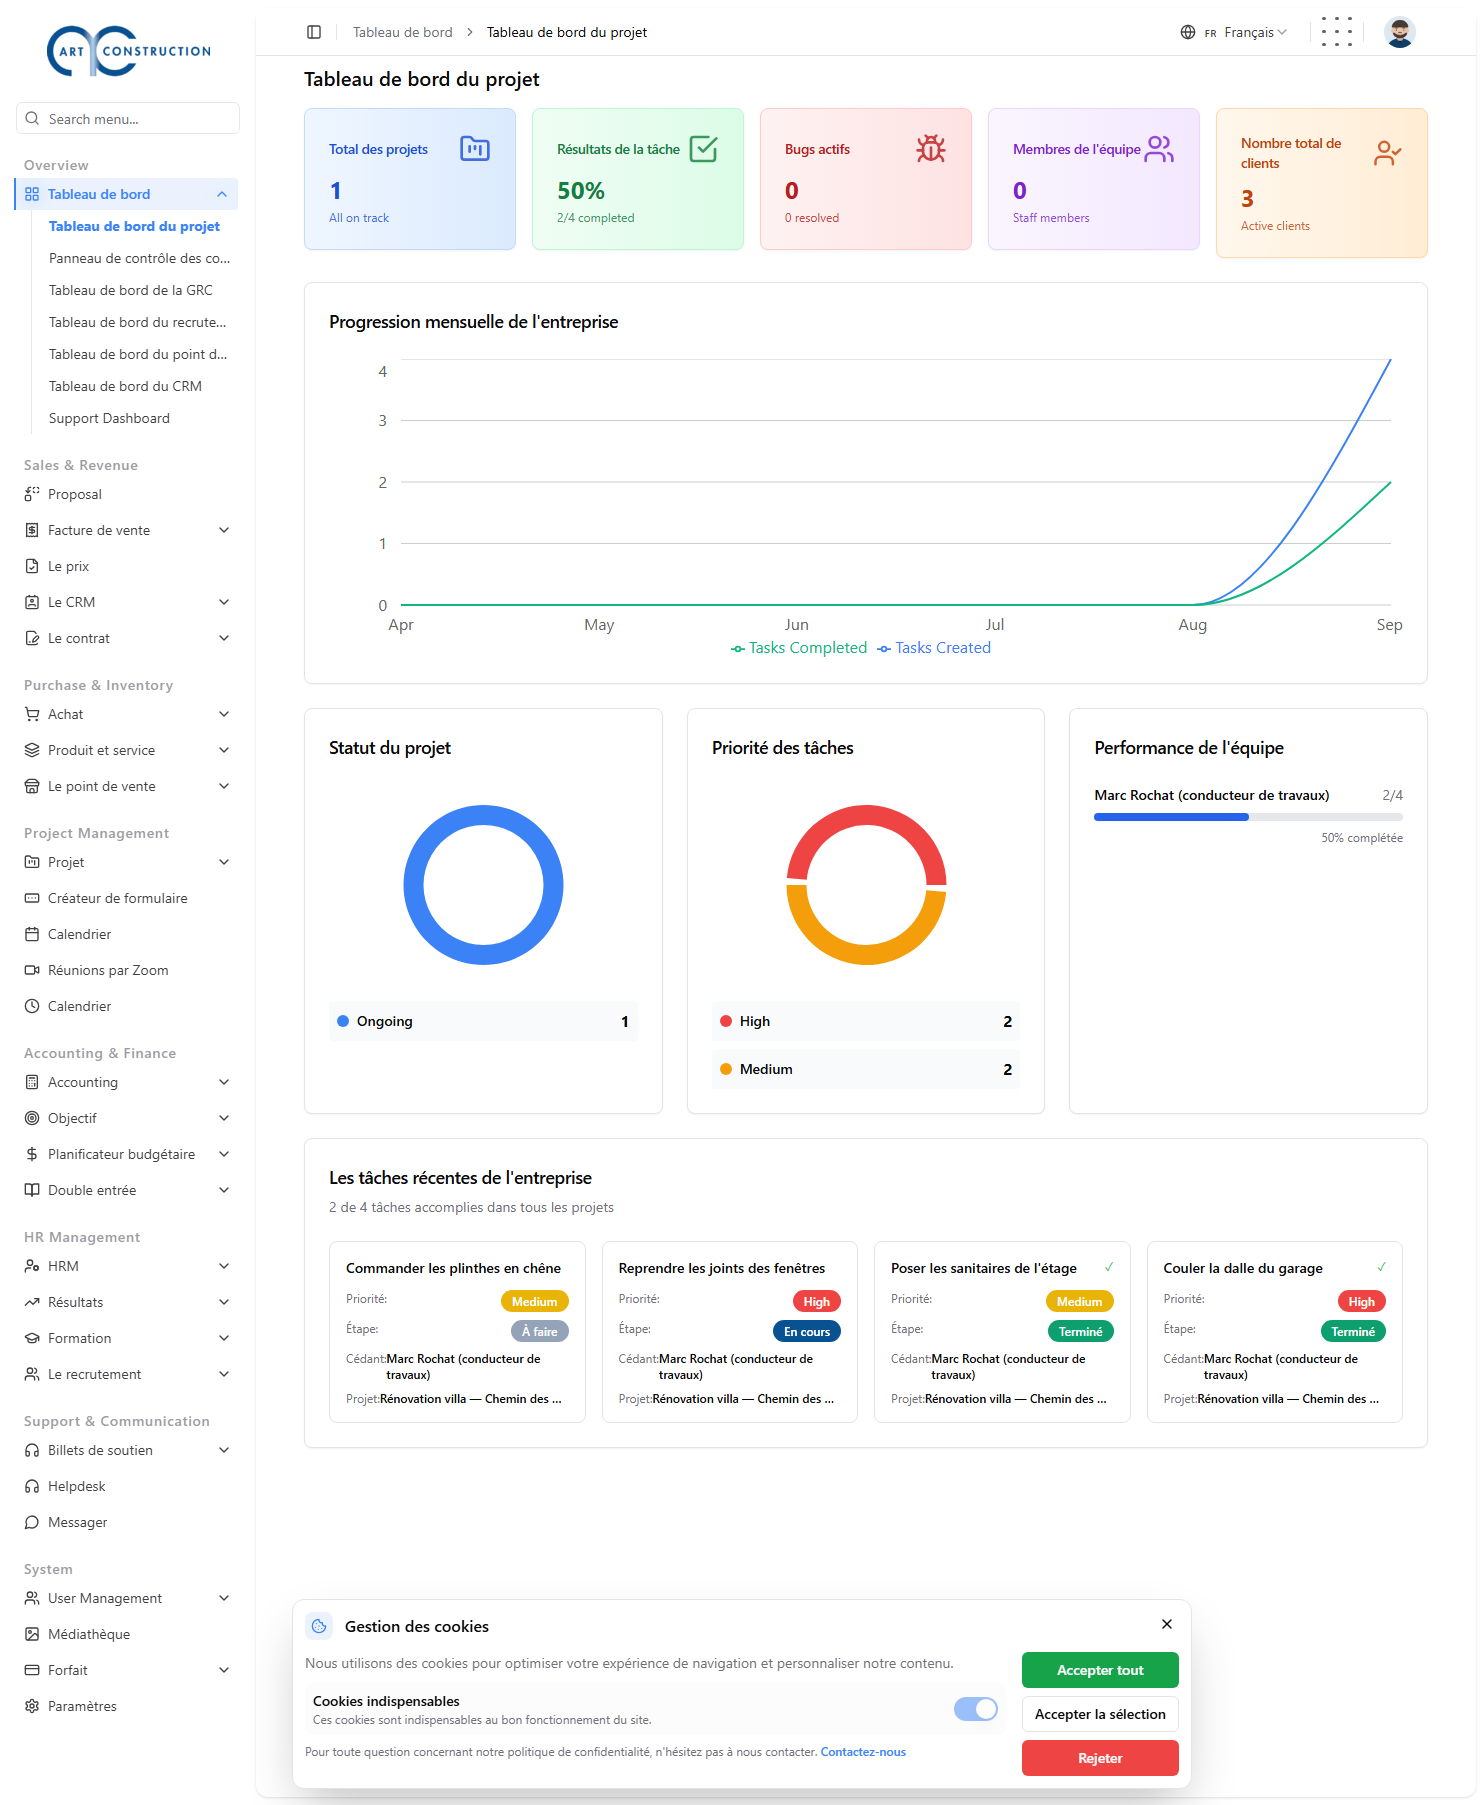Click the Médiathèque image icon
The width and height of the screenshot is (1484, 1805).
coord(32,1634)
